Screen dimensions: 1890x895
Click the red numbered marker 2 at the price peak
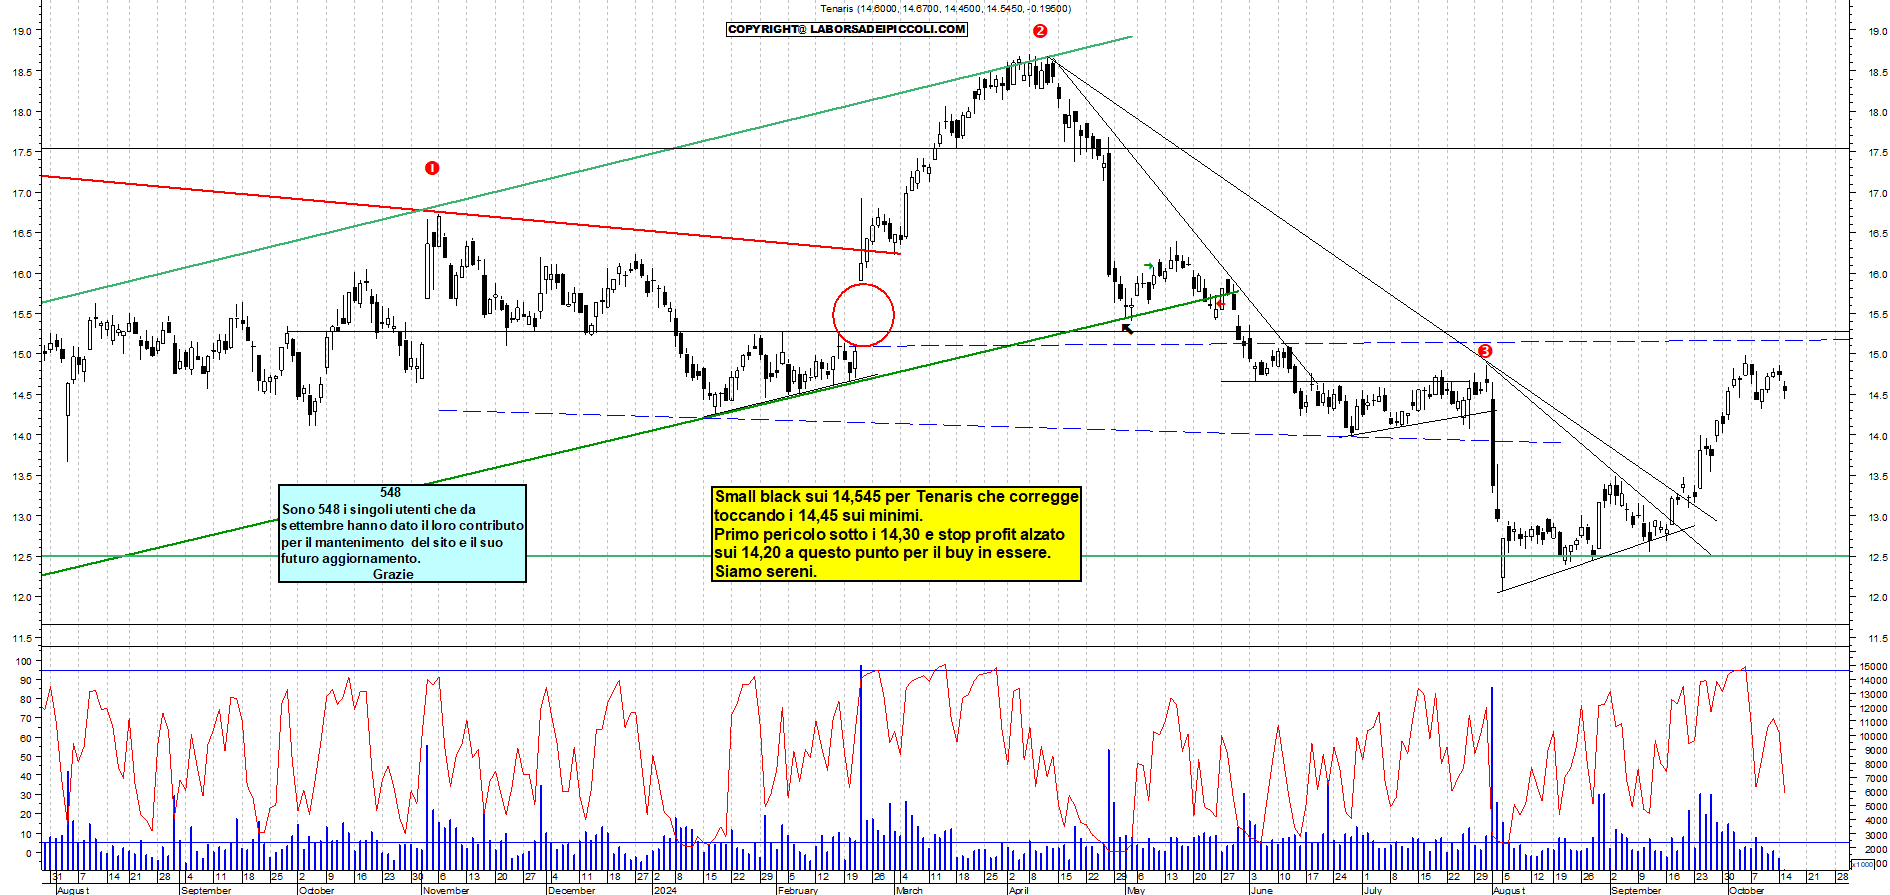[x=1040, y=31]
